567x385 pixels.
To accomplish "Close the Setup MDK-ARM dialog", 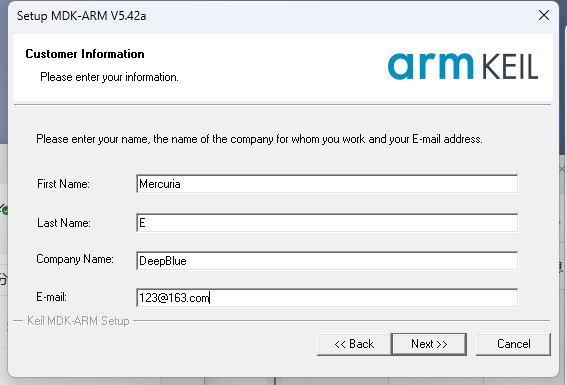I will pos(543,15).
